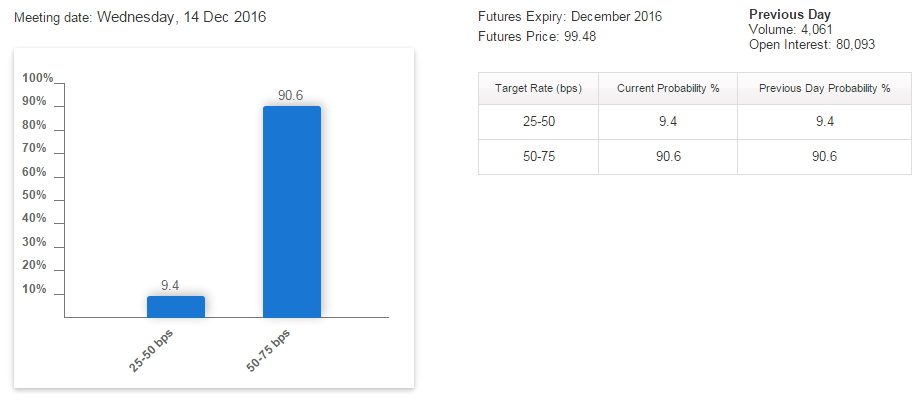Select the Current Probability % column header
920x403 pixels.
[668, 89]
